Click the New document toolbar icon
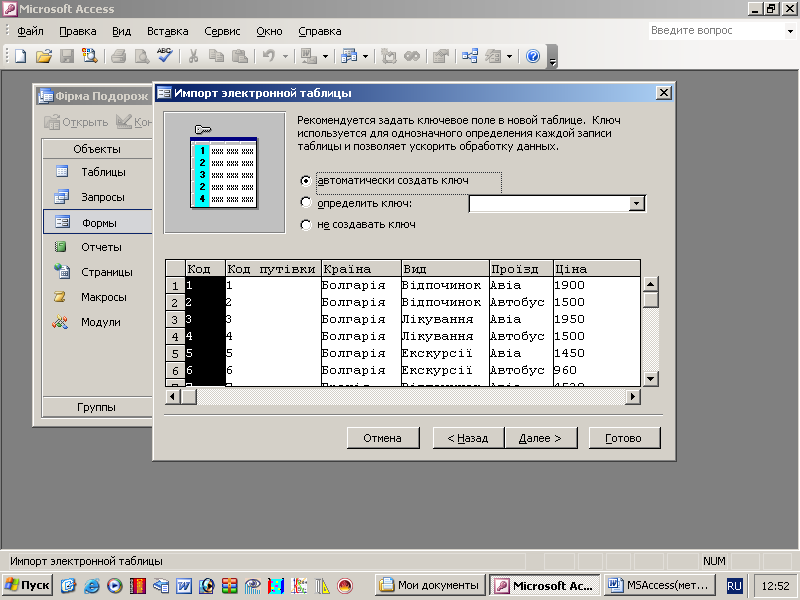800x600 pixels. [21, 56]
